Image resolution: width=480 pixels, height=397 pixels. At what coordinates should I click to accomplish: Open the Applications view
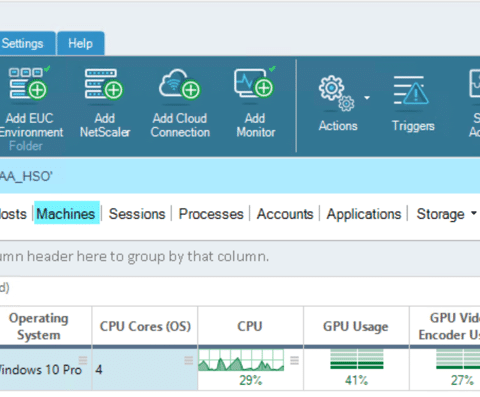pos(364,214)
